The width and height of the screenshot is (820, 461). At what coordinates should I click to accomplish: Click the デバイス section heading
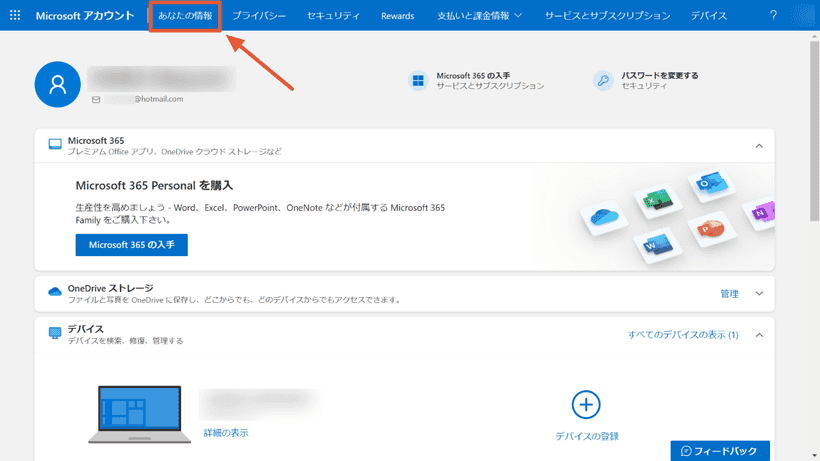86,329
